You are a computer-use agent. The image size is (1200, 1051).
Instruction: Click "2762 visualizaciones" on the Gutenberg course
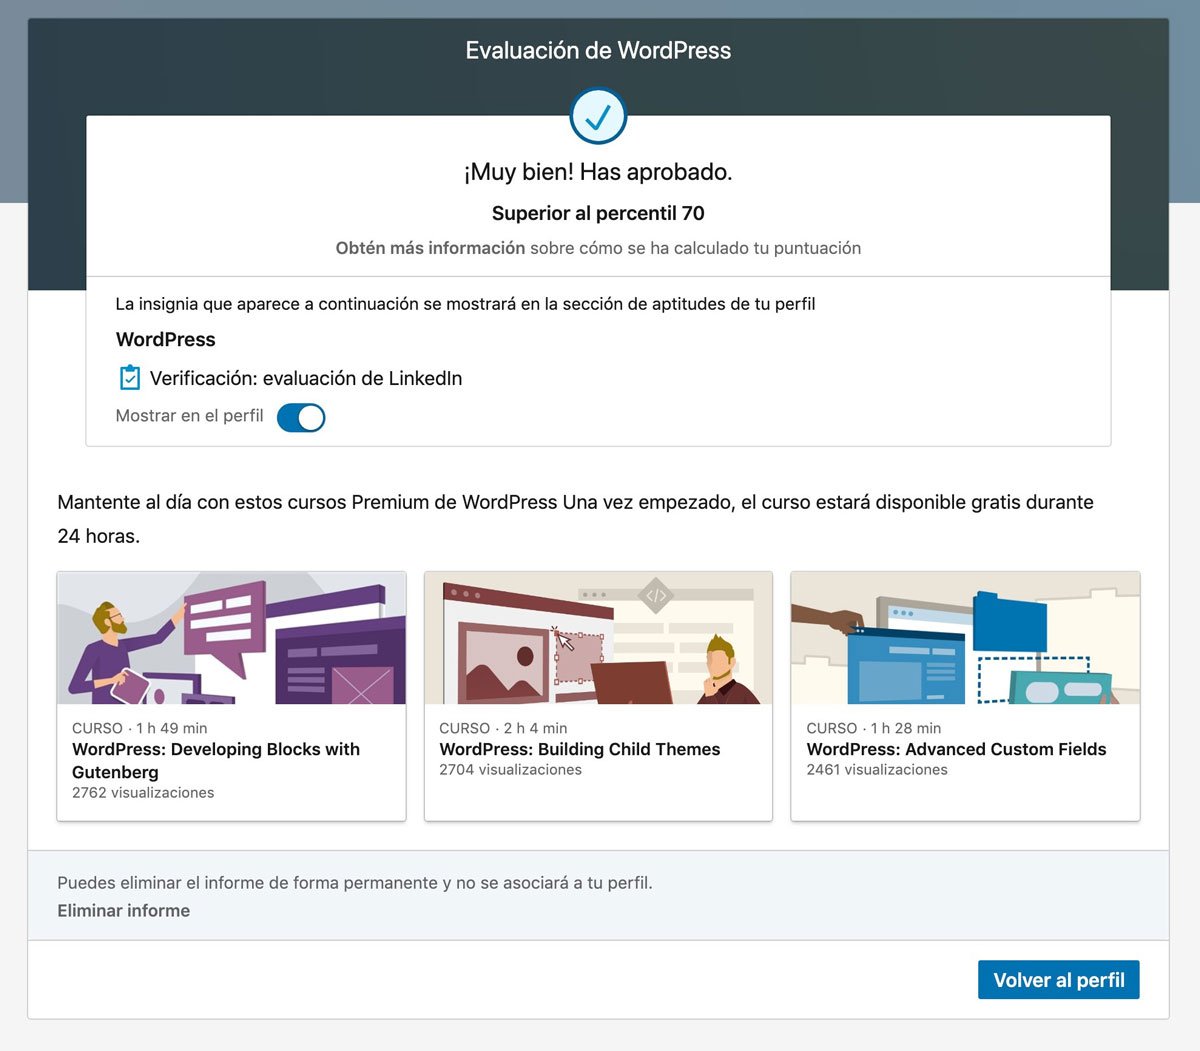[x=142, y=792]
